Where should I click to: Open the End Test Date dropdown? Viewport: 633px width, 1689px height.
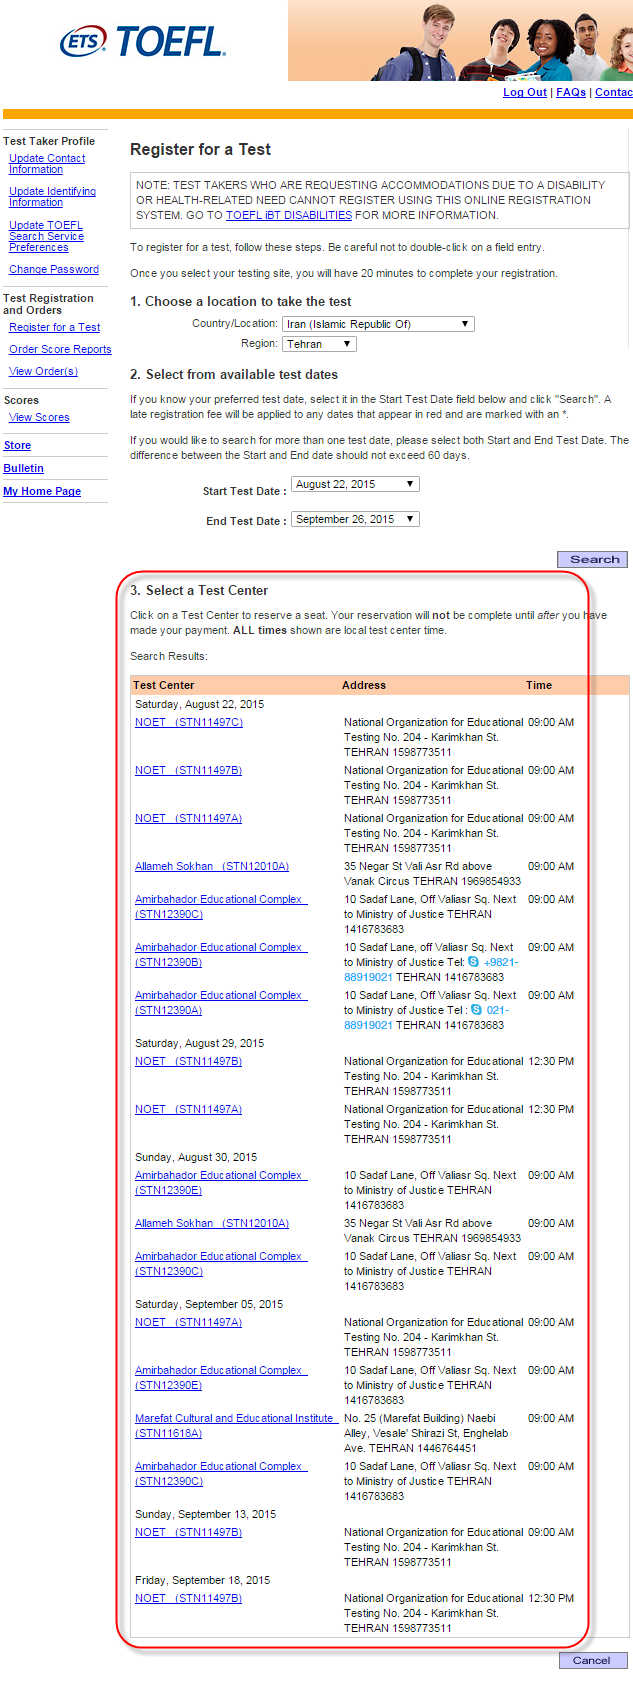point(355,520)
